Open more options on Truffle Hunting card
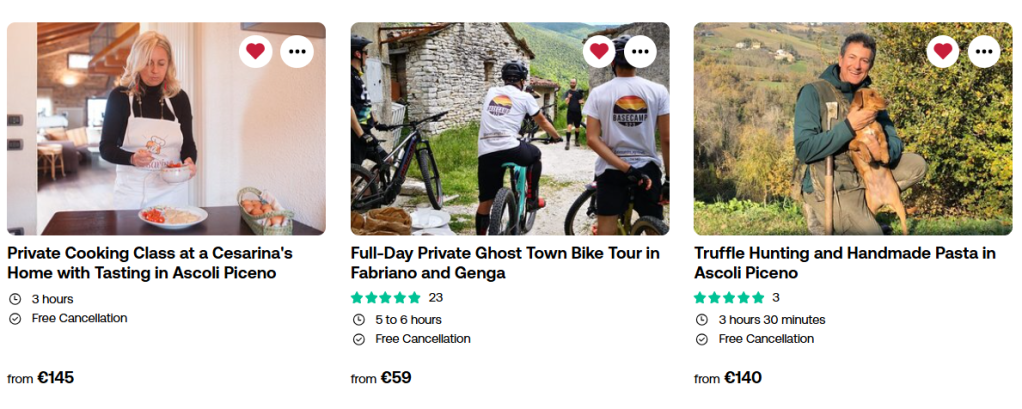Screen dimensions: 1022x409 [x=984, y=51]
